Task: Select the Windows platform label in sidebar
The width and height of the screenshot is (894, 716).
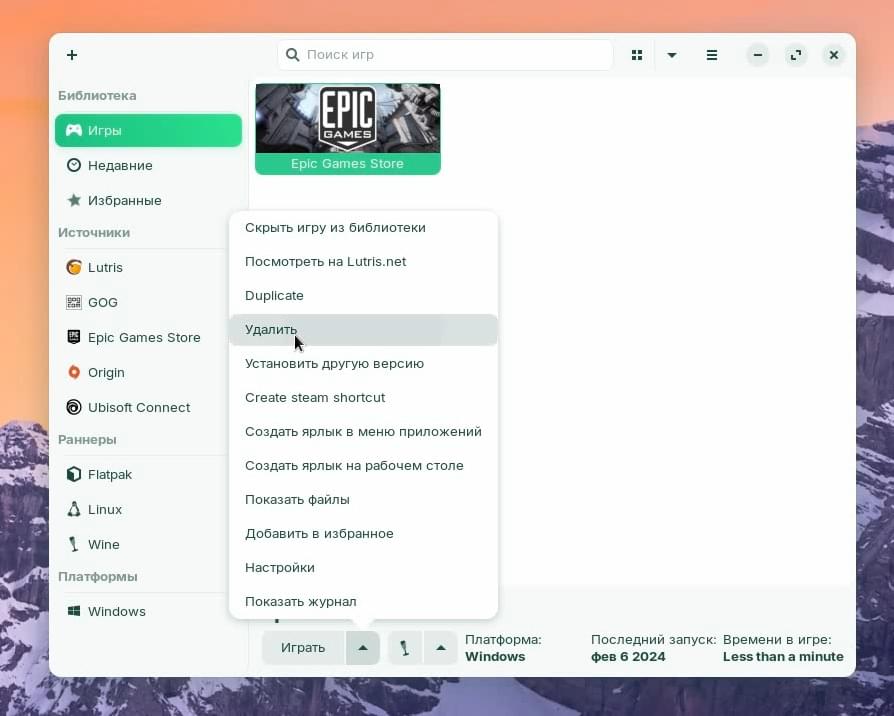Action: pos(117,611)
